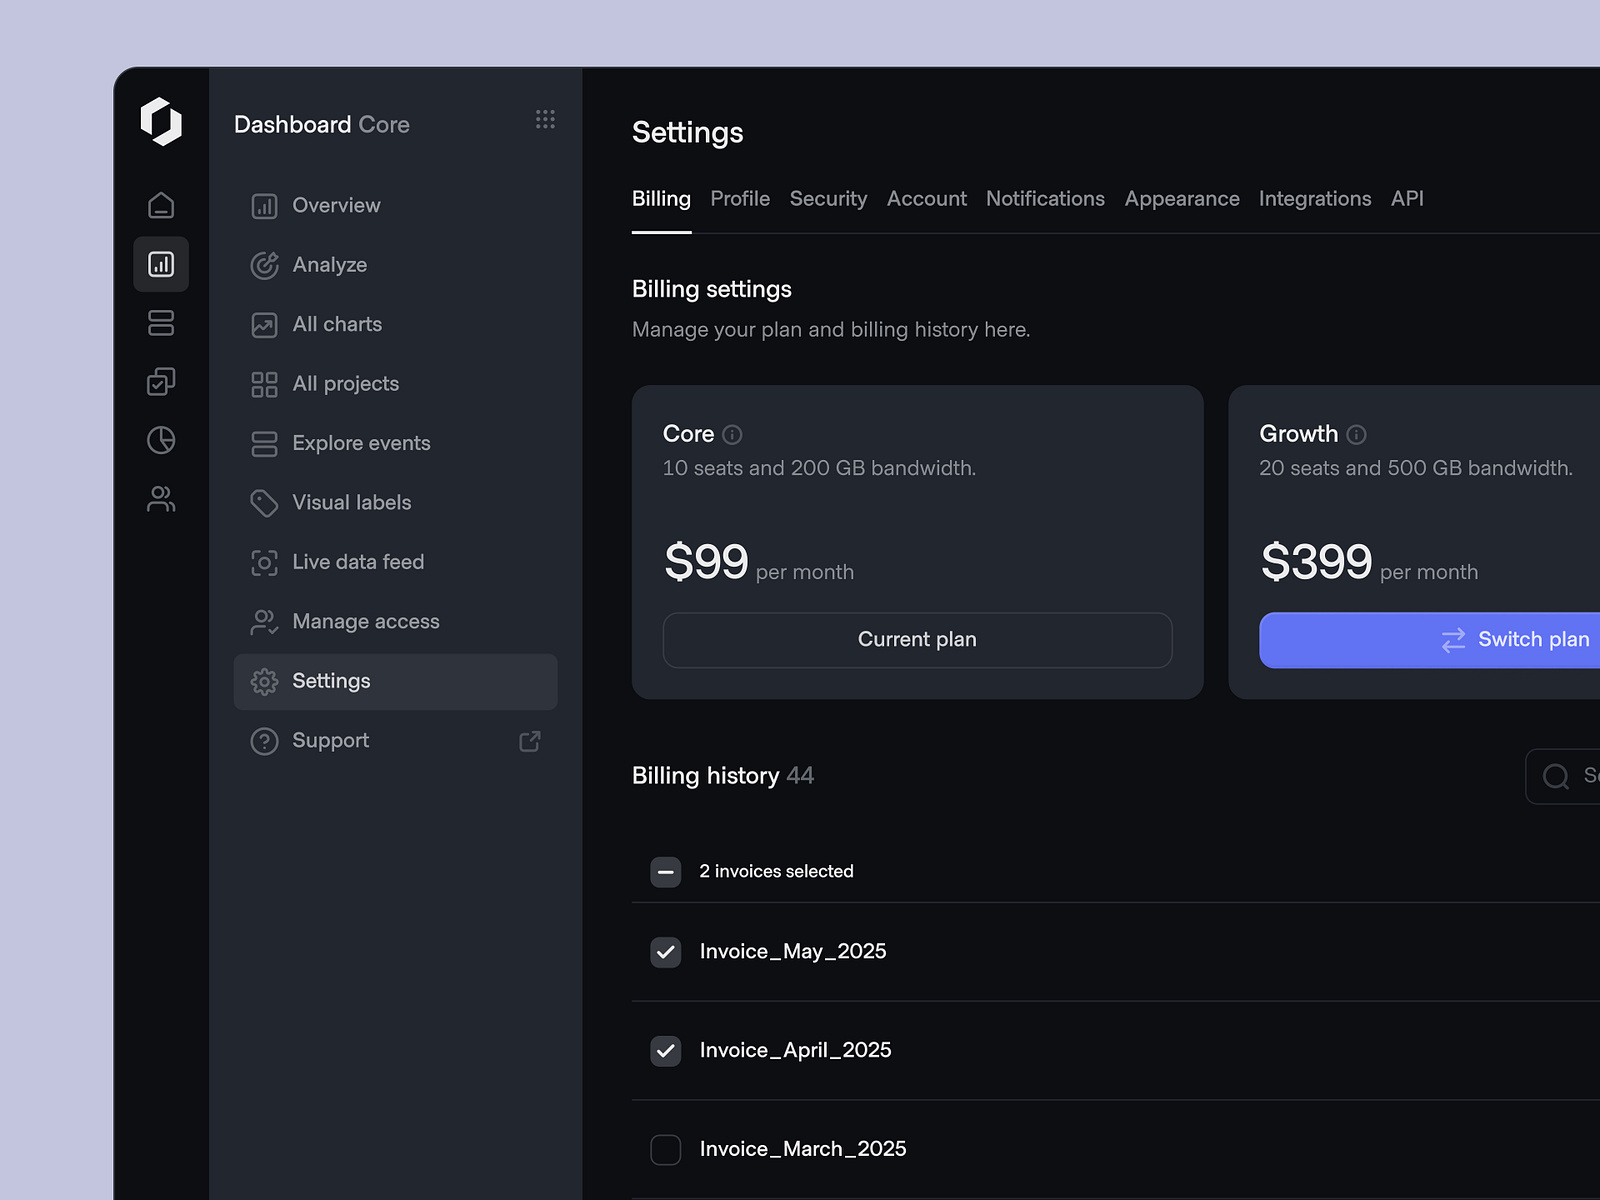Switch to the Profile tab
This screenshot has width=1600, height=1200.
point(740,199)
